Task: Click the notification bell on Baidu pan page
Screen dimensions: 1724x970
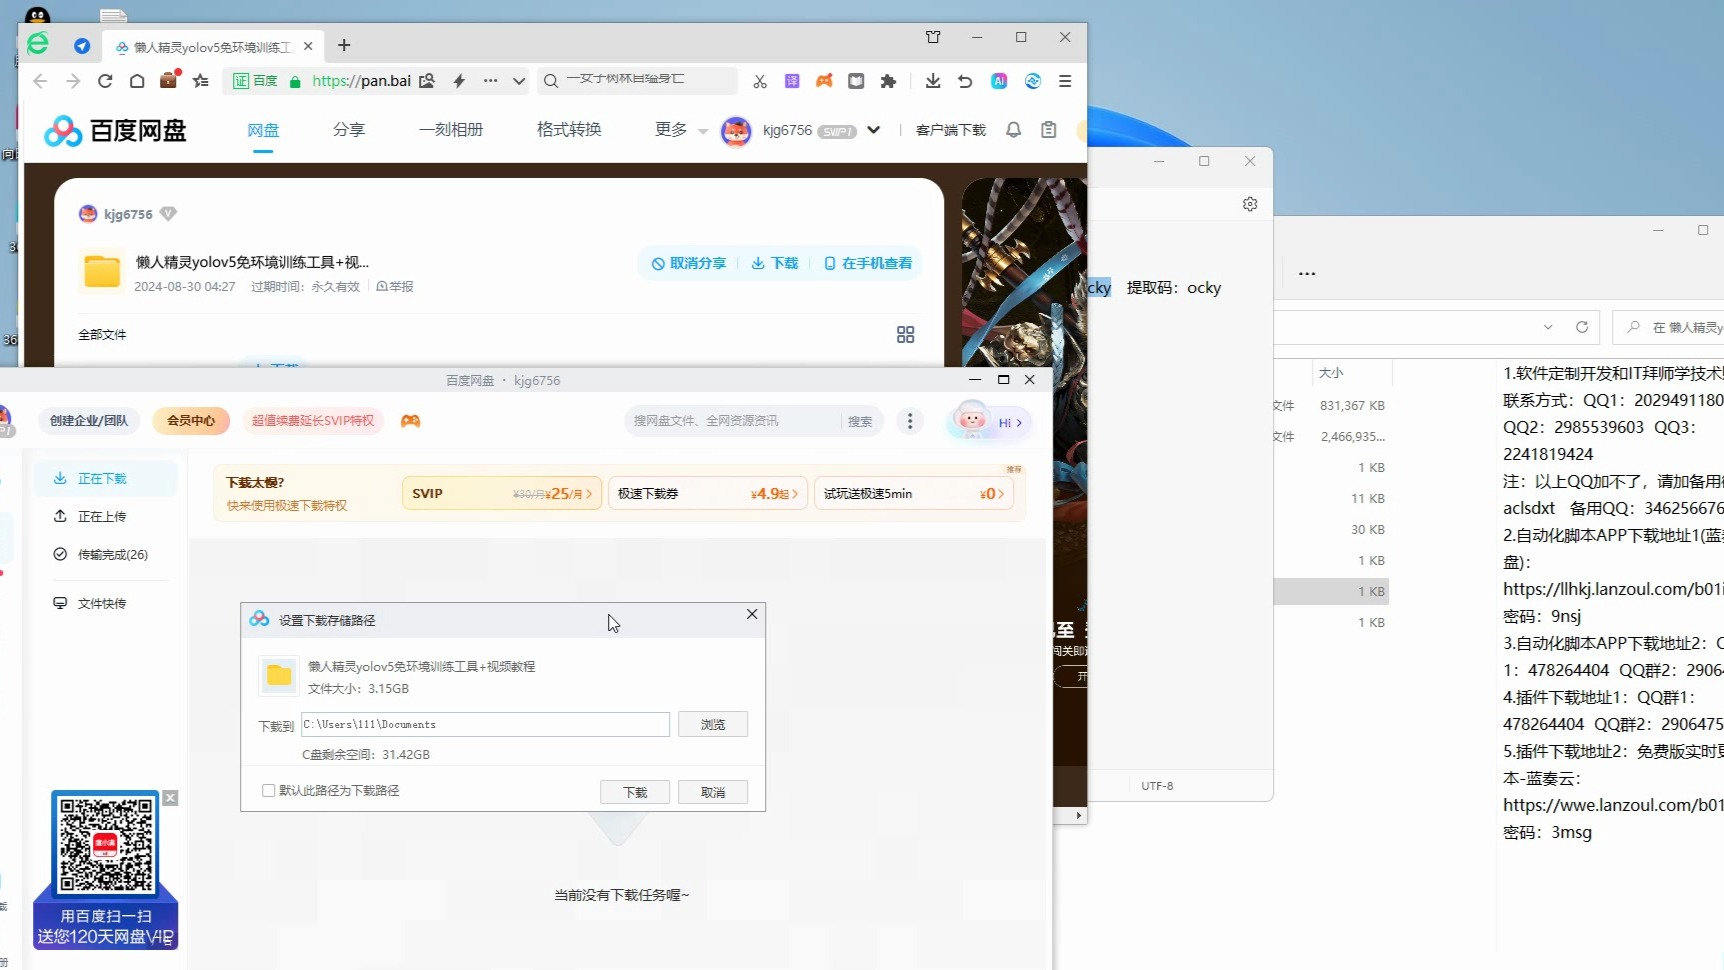Action: click(1013, 130)
